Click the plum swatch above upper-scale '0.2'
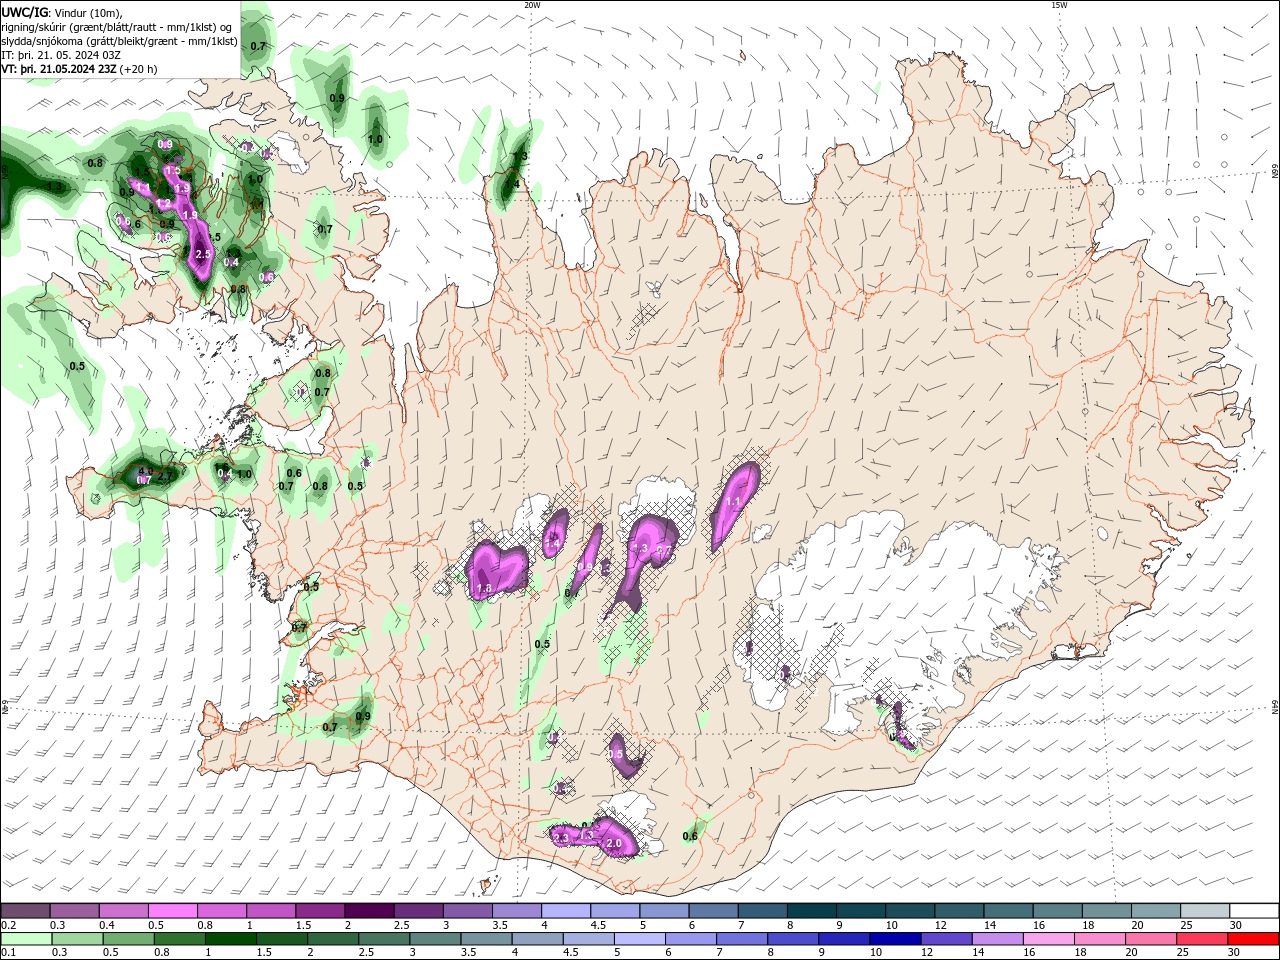 [x=26, y=911]
